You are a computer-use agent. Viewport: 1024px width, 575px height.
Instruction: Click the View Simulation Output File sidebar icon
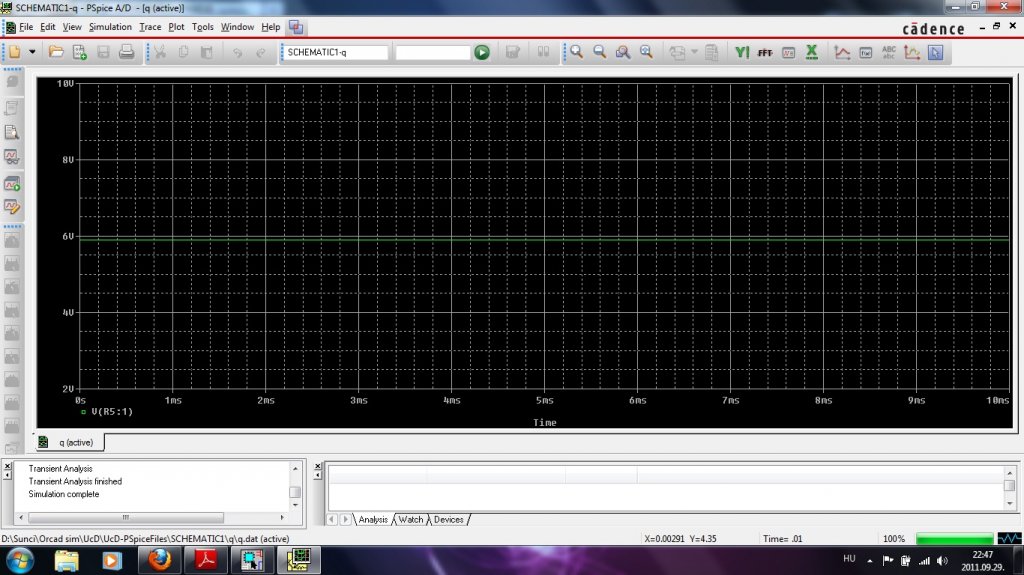click(x=12, y=132)
